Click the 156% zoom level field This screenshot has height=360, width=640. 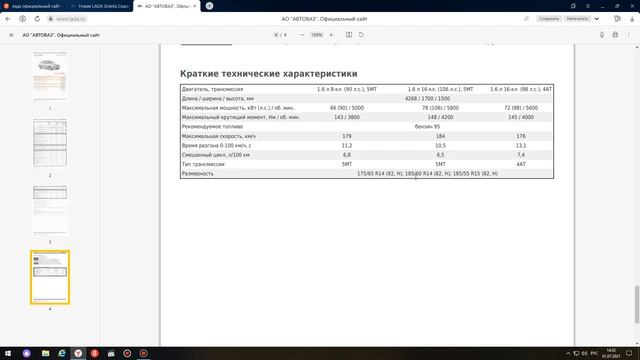click(316, 35)
